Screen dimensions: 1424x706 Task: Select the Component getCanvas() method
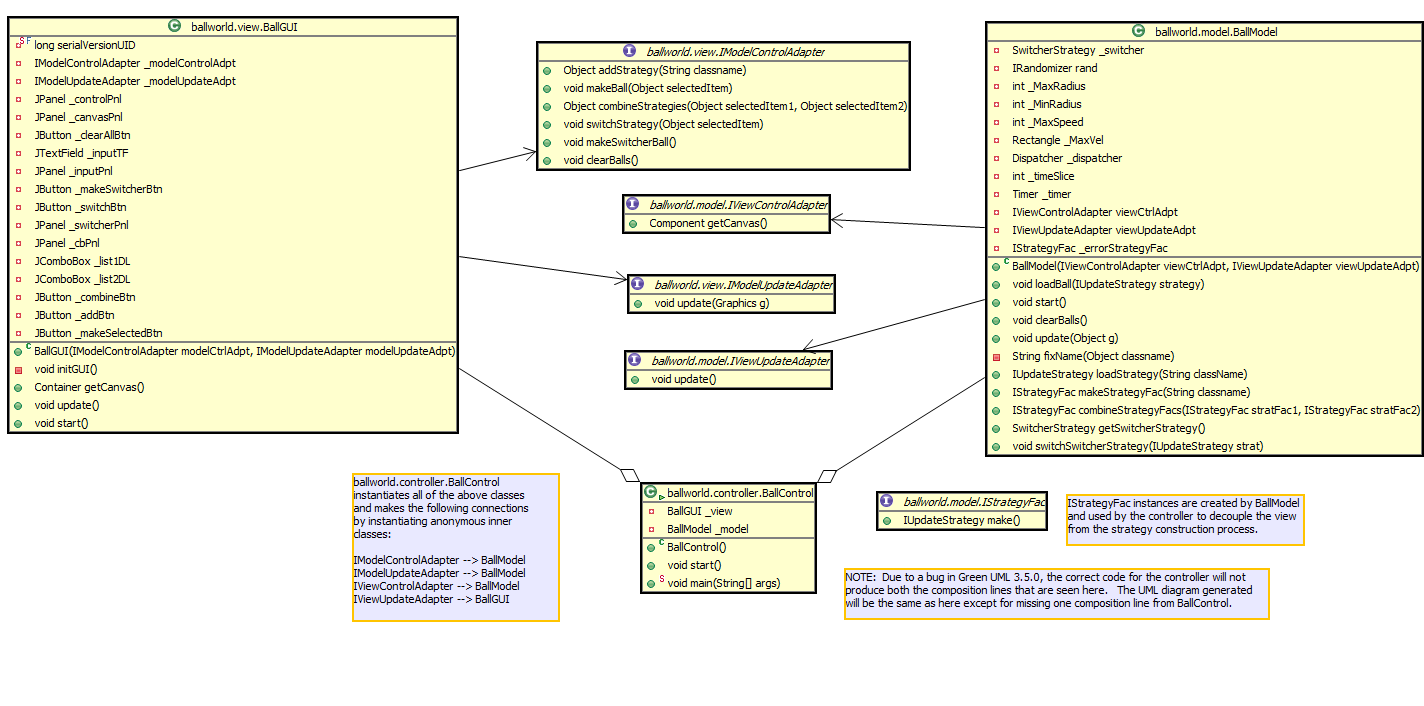tap(707, 223)
